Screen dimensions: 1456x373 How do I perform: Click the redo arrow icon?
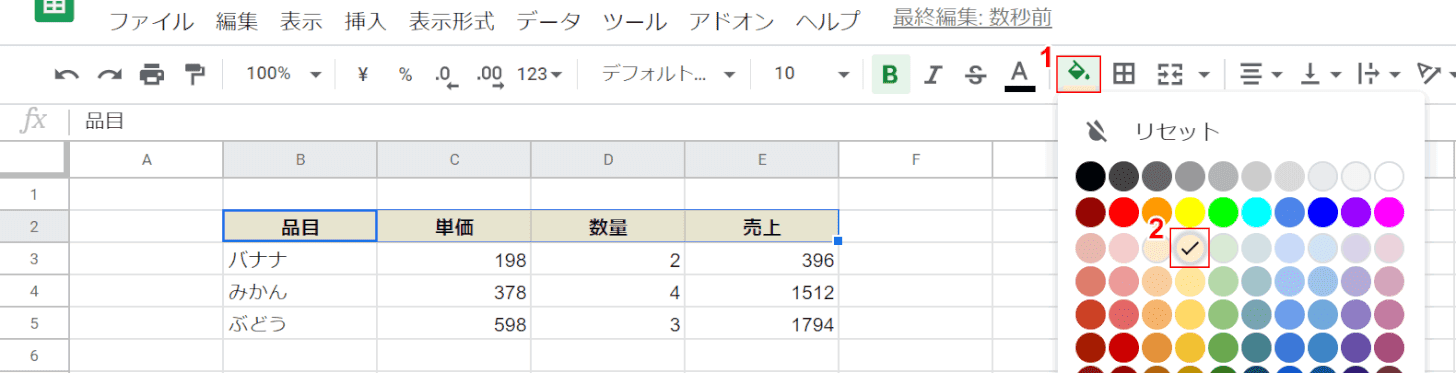click(x=109, y=74)
